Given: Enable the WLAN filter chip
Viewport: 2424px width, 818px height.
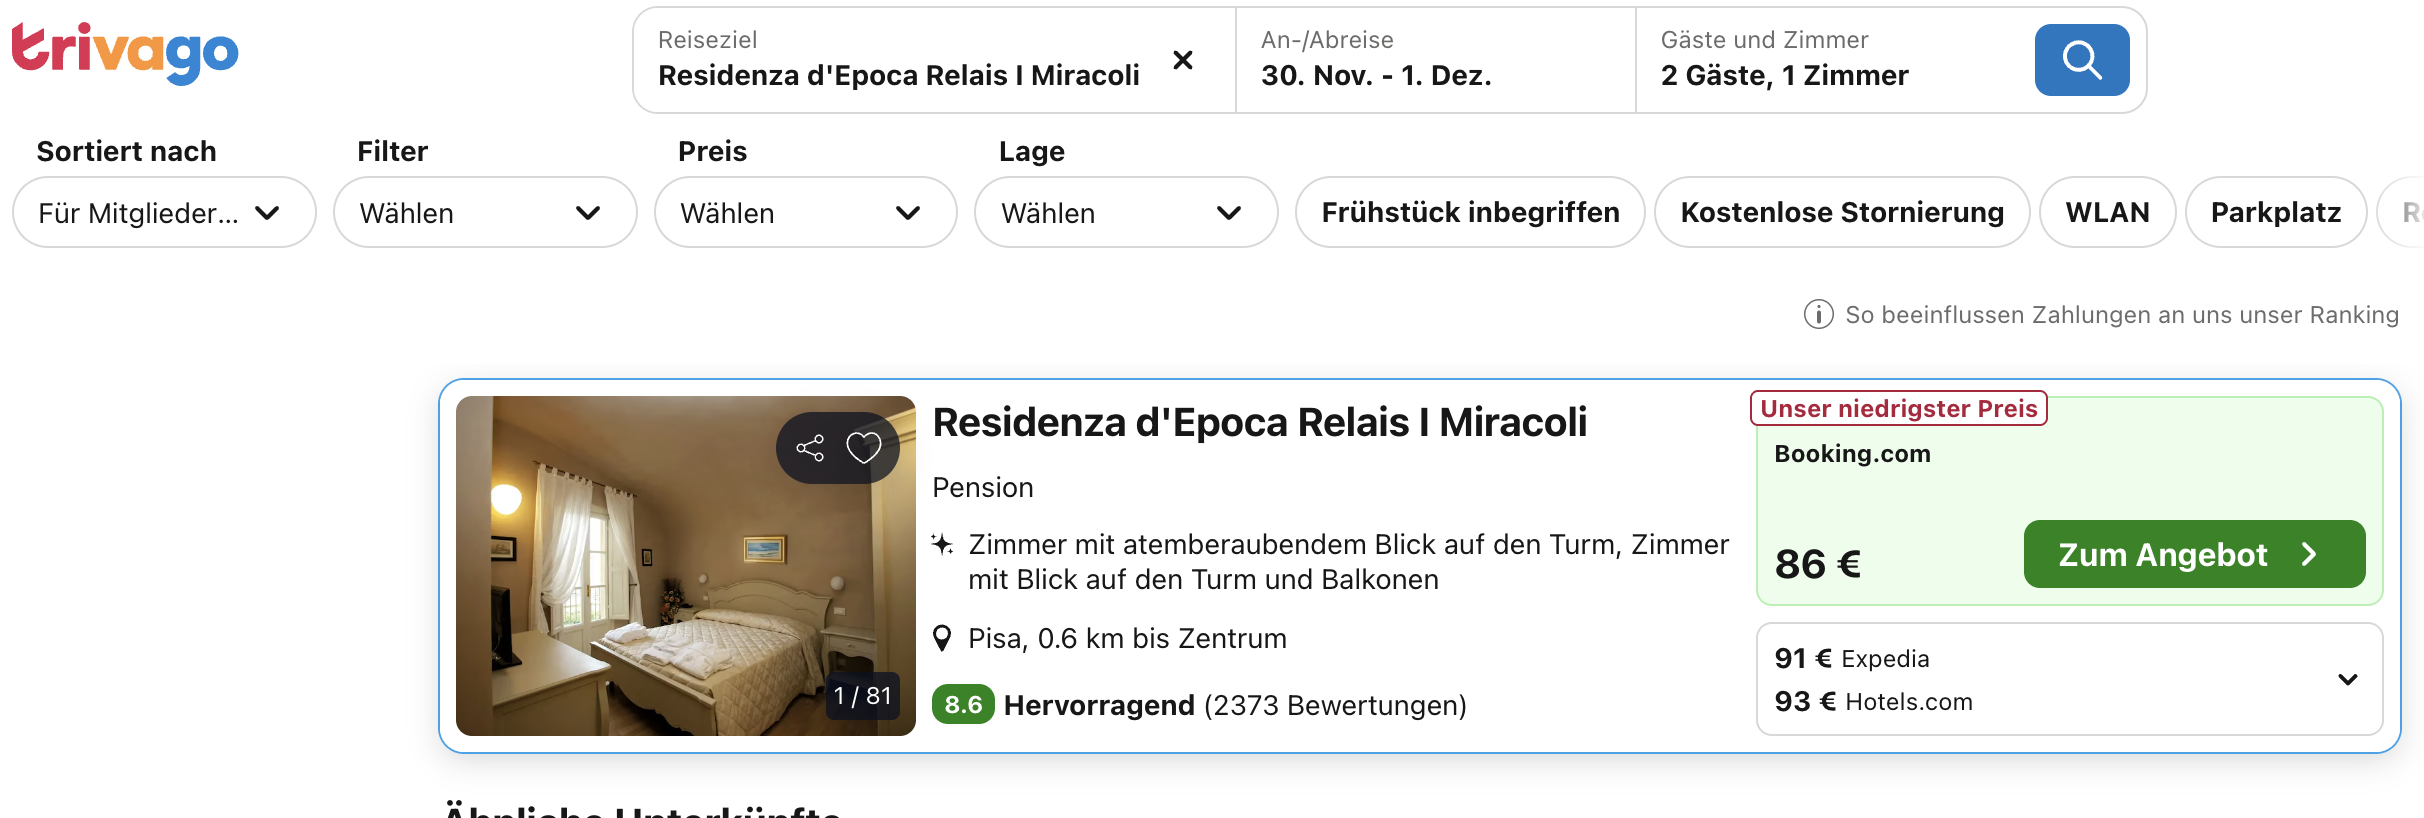Looking at the screenshot, I should coord(2107,212).
